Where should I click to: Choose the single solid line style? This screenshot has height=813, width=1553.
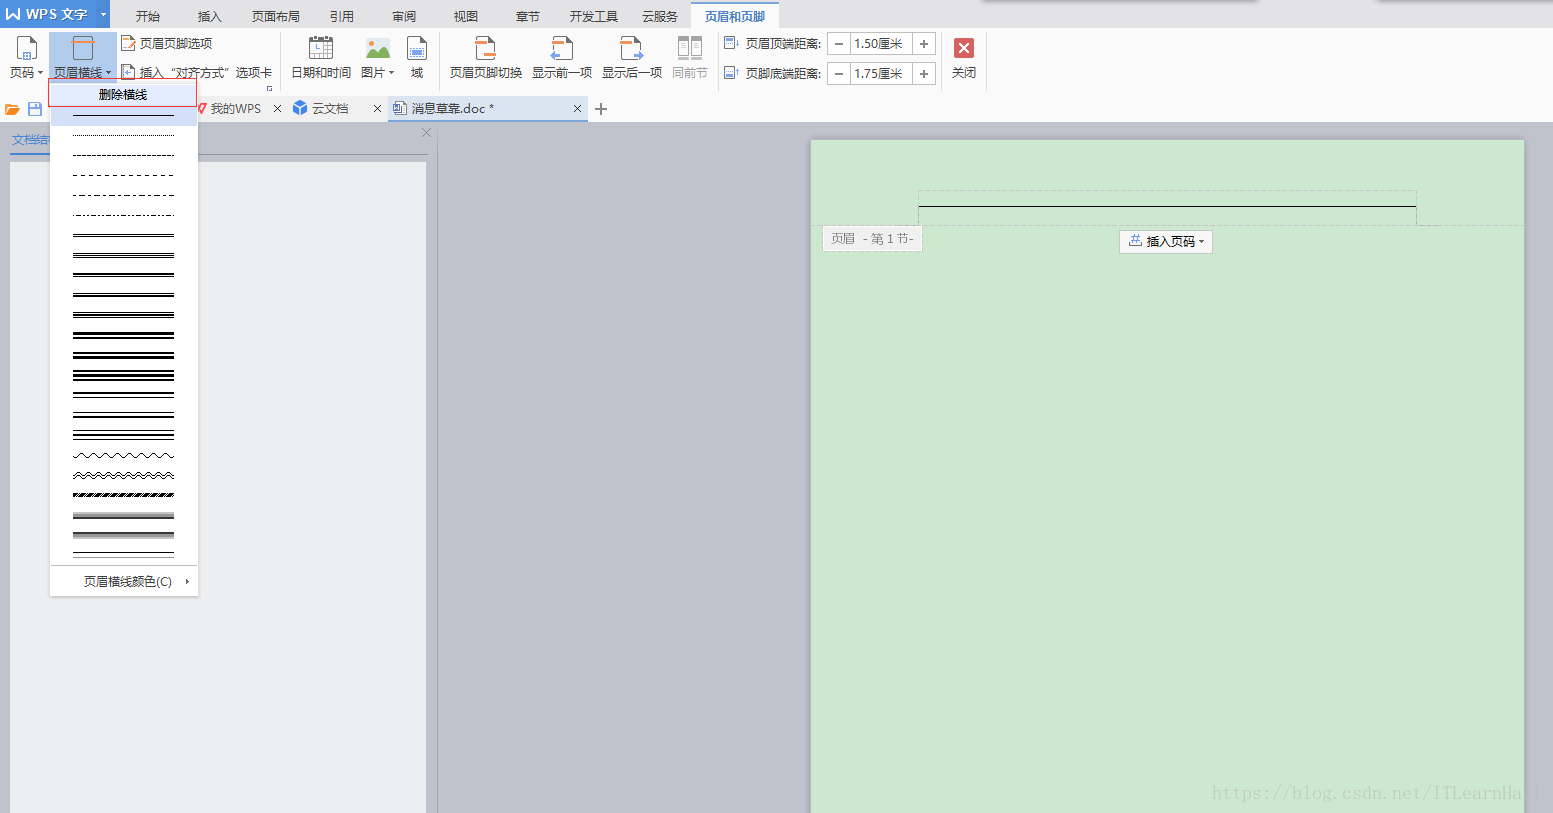tap(123, 116)
